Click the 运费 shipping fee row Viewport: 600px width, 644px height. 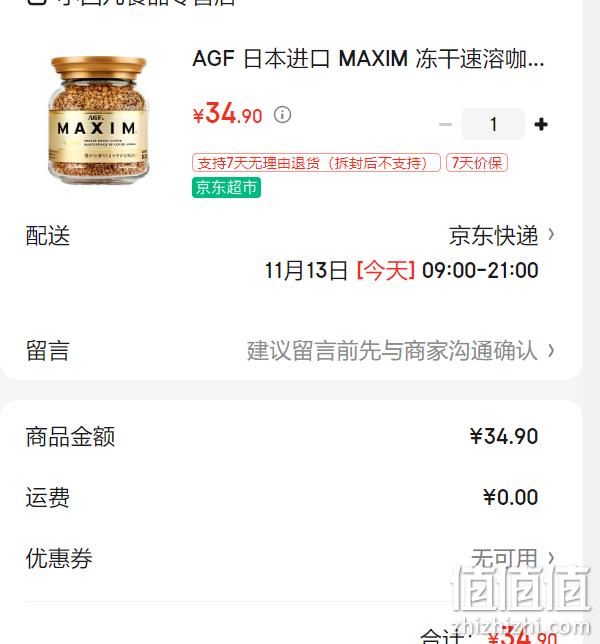282,497
